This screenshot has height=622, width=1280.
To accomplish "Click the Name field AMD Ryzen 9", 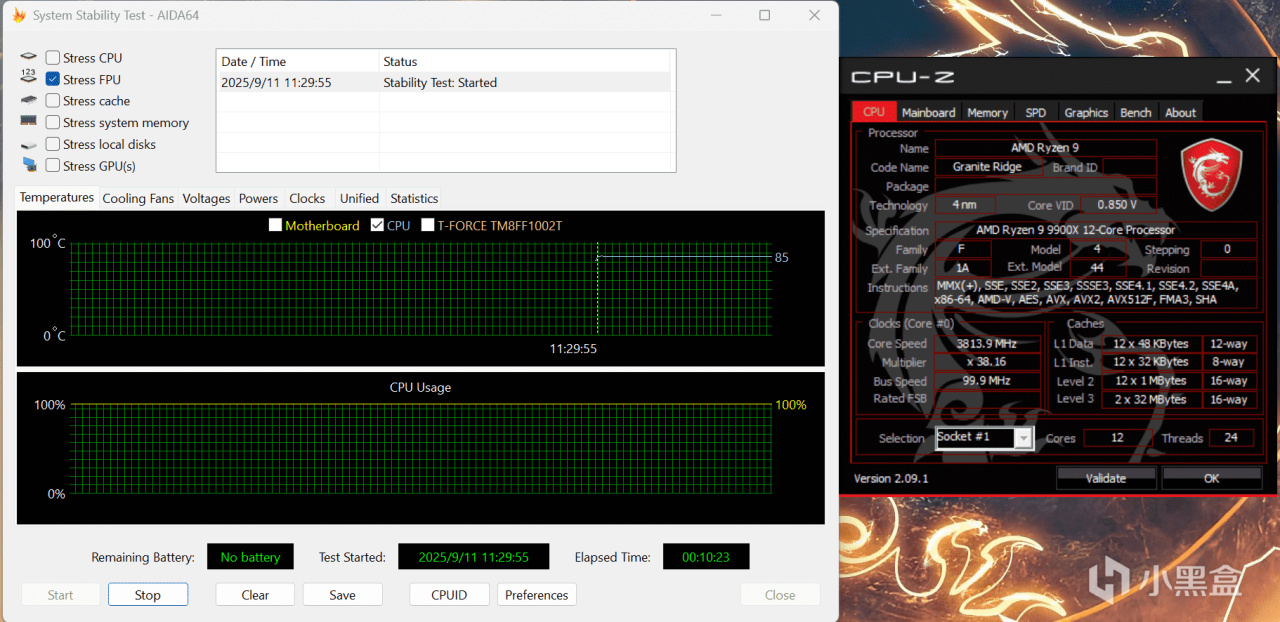I will 1045,148.
